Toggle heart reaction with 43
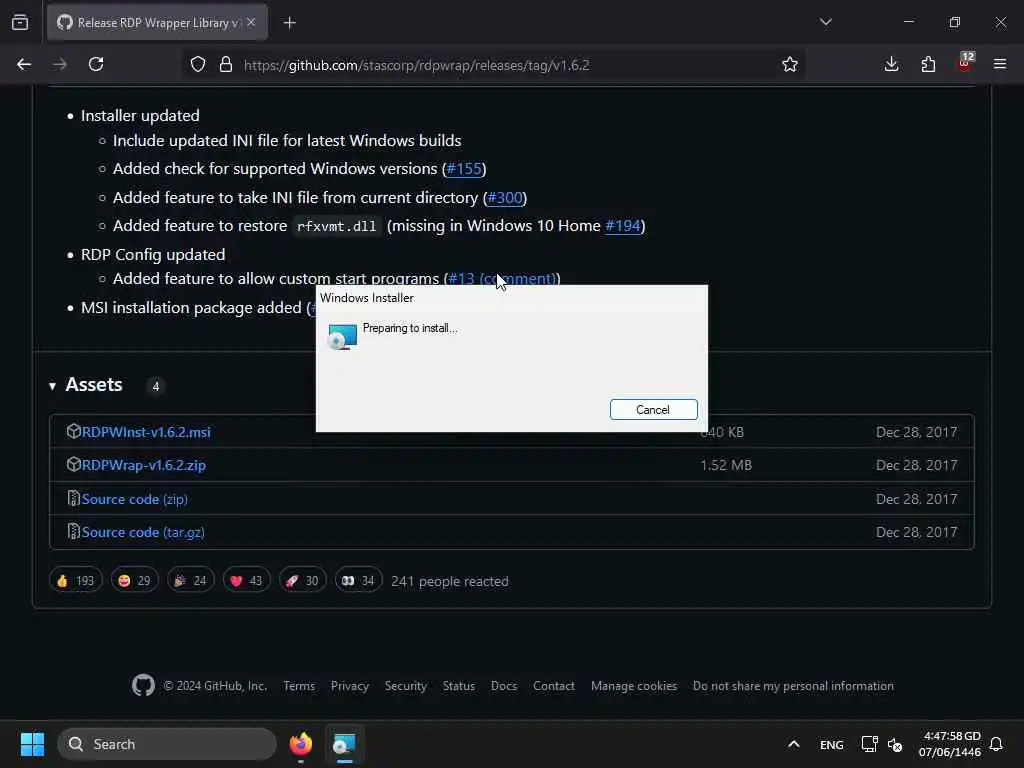 pyautogui.click(x=246, y=581)
